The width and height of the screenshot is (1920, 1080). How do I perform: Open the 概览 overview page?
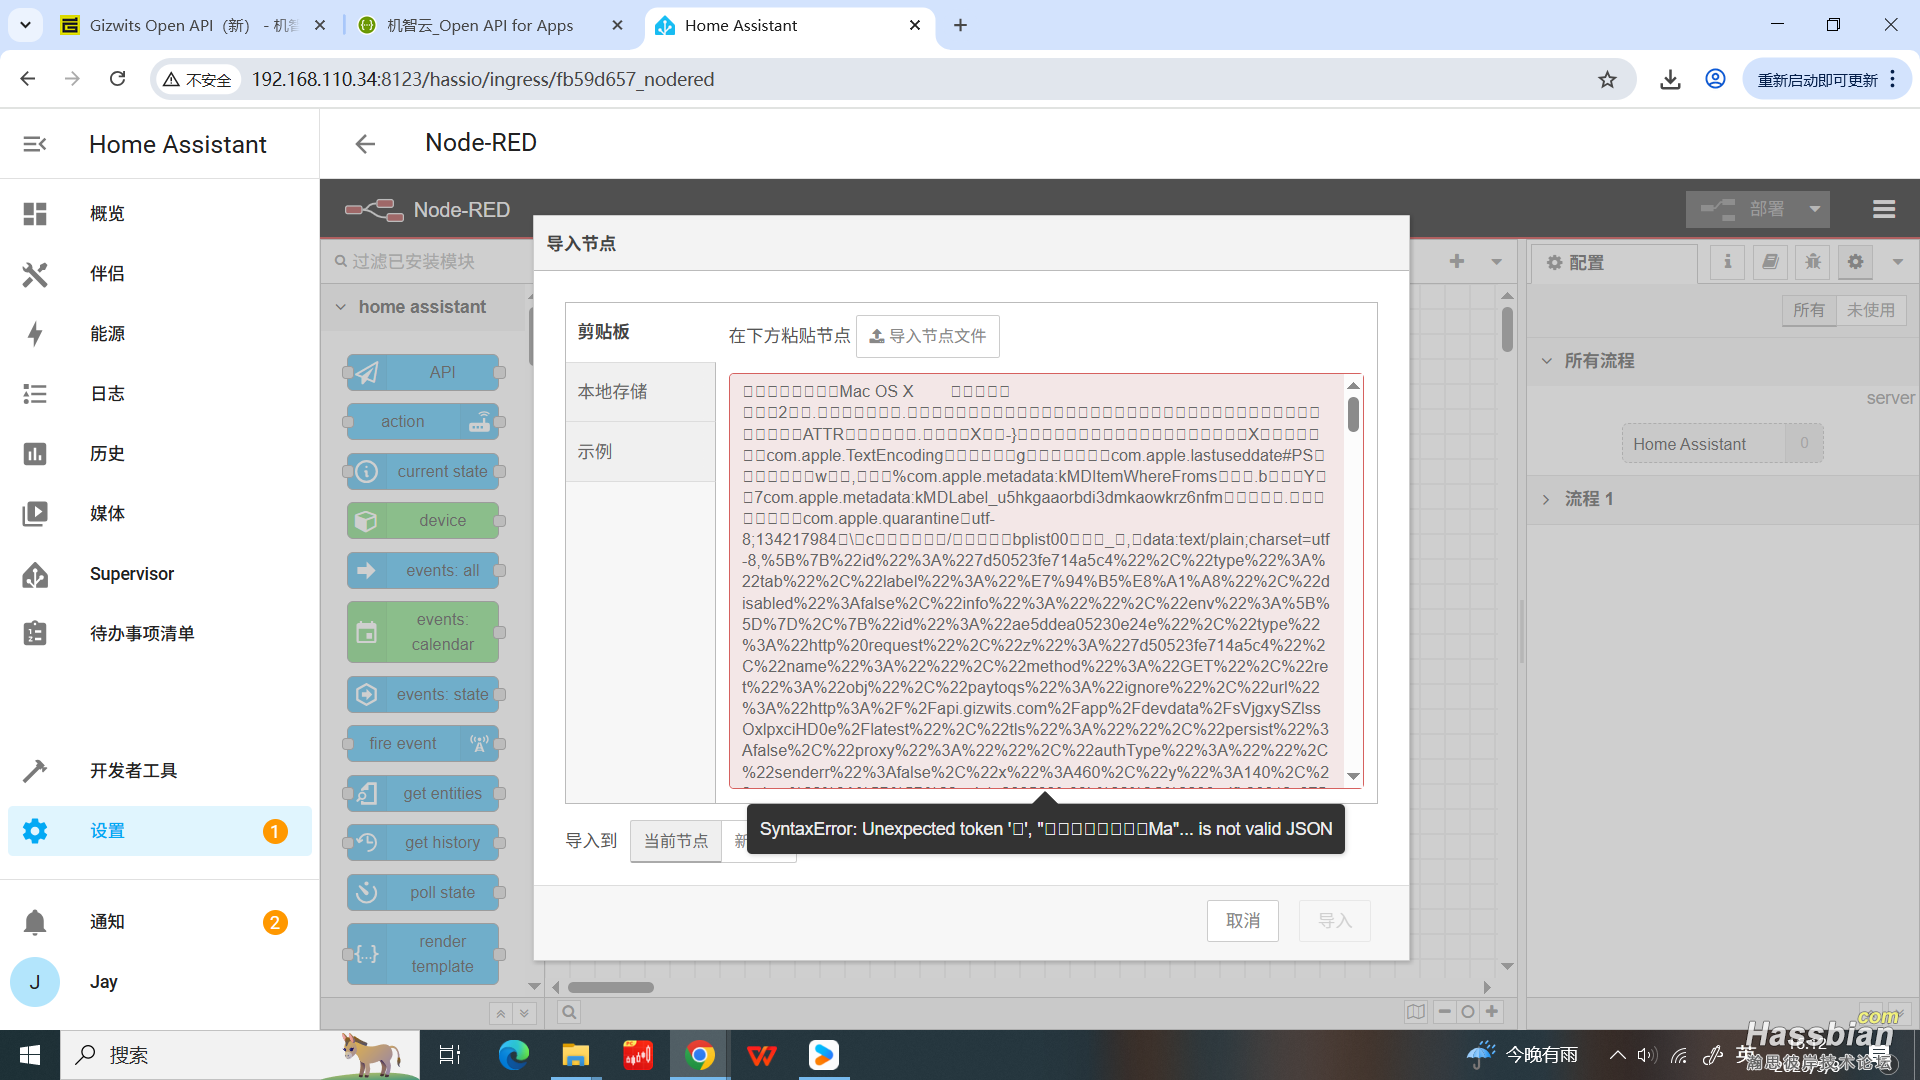pos(160,214)
